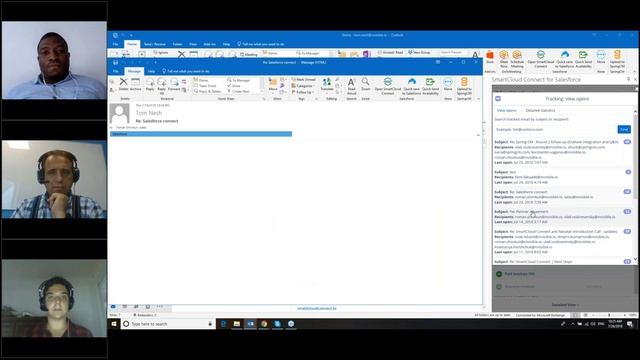Quick Send Availability in main Outlook ribbon
Viewport: 640px width, 360px height.
tap(583, 59)
